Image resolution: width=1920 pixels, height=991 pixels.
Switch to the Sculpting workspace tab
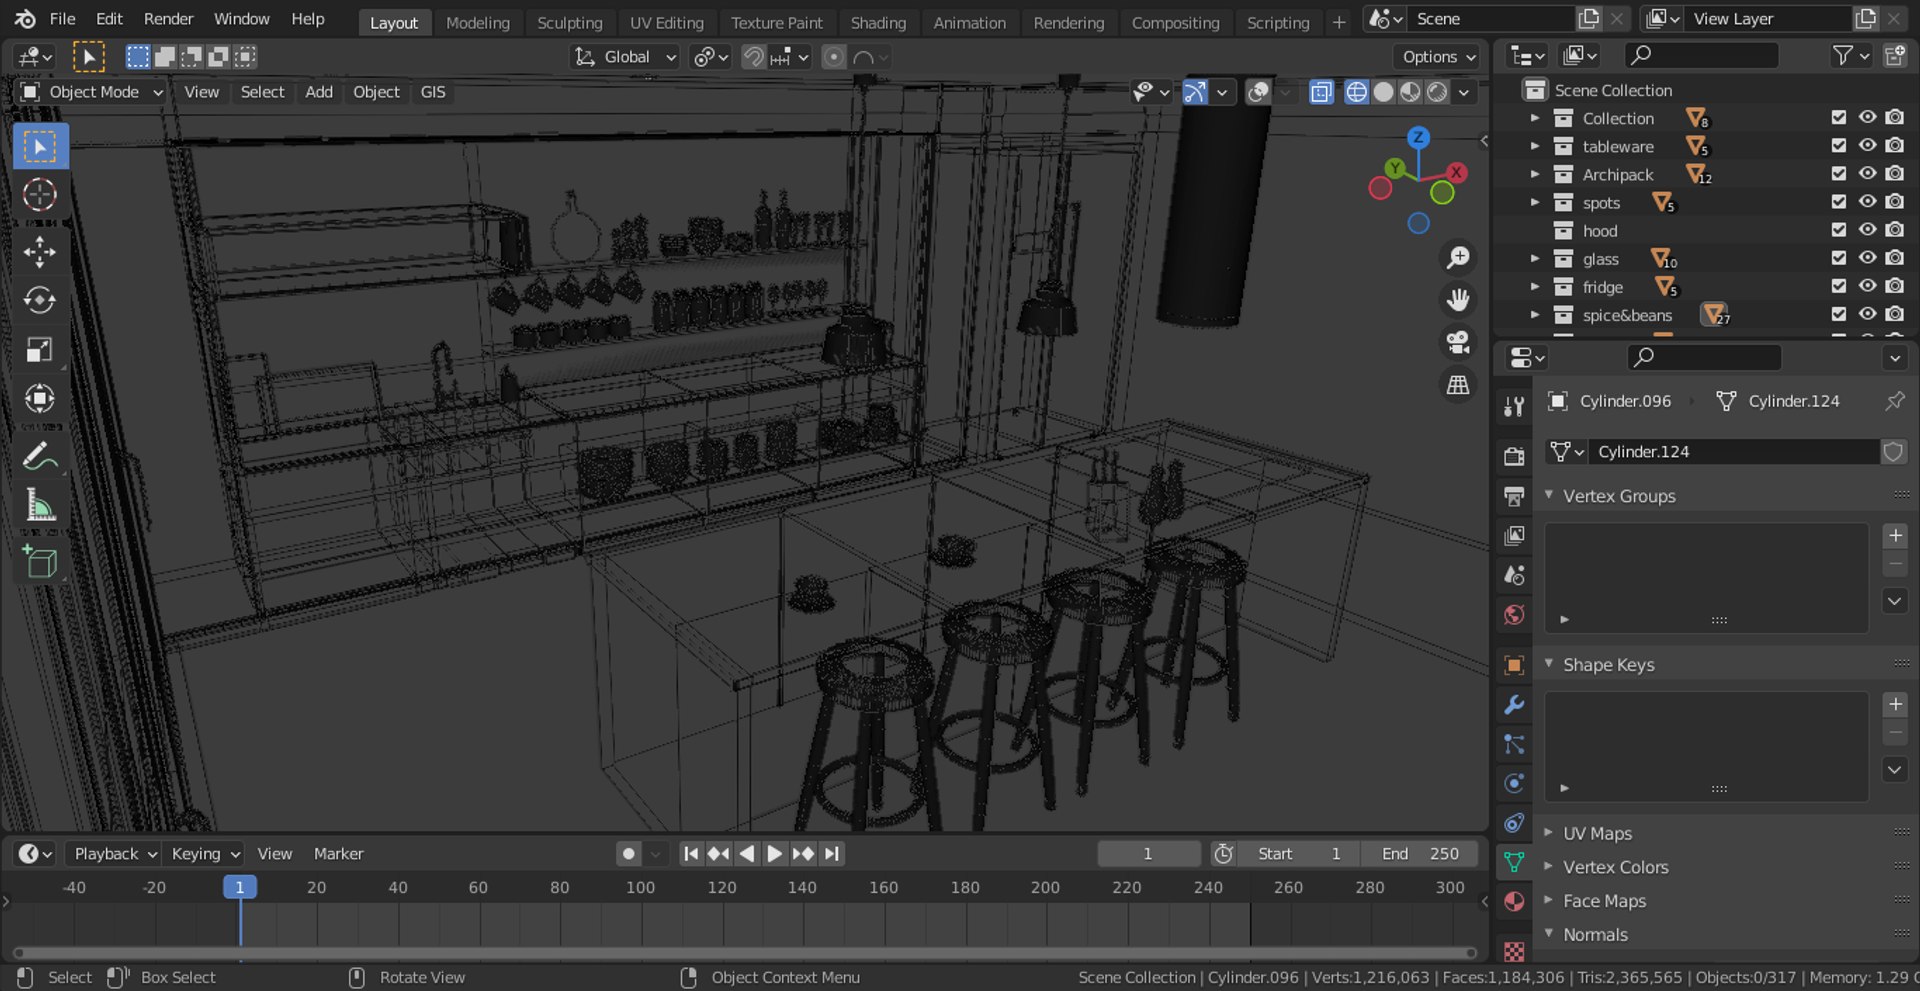[x=569, y=22]
